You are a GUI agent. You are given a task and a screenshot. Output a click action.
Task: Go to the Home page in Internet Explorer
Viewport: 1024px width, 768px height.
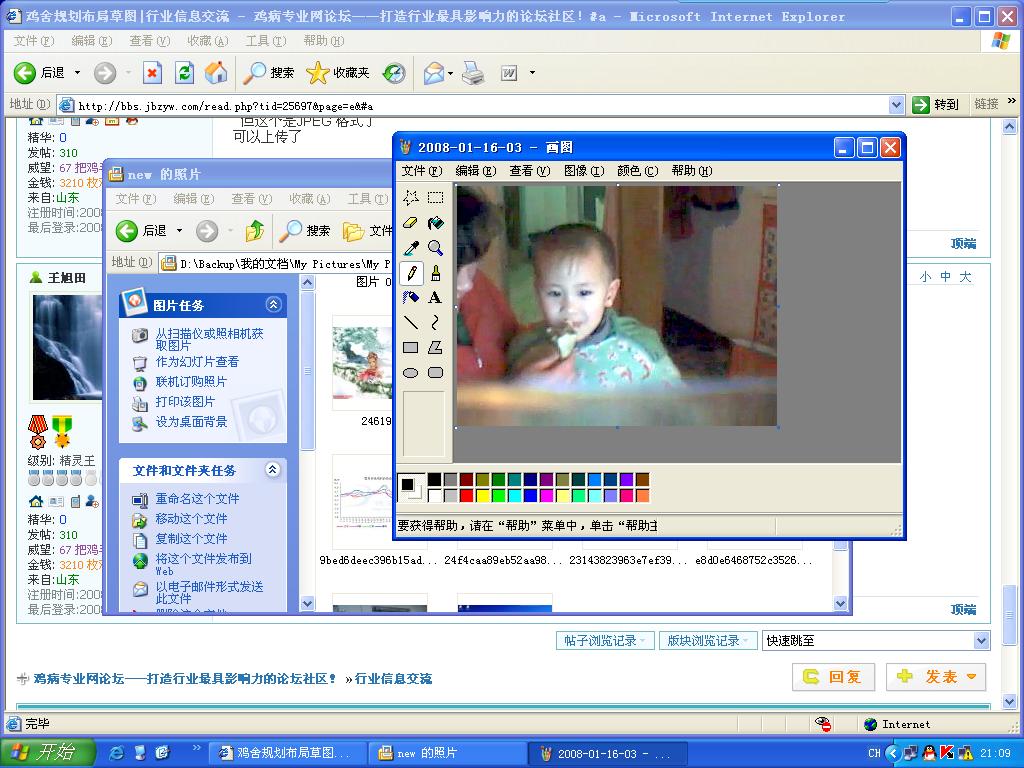tap(216, 72)
